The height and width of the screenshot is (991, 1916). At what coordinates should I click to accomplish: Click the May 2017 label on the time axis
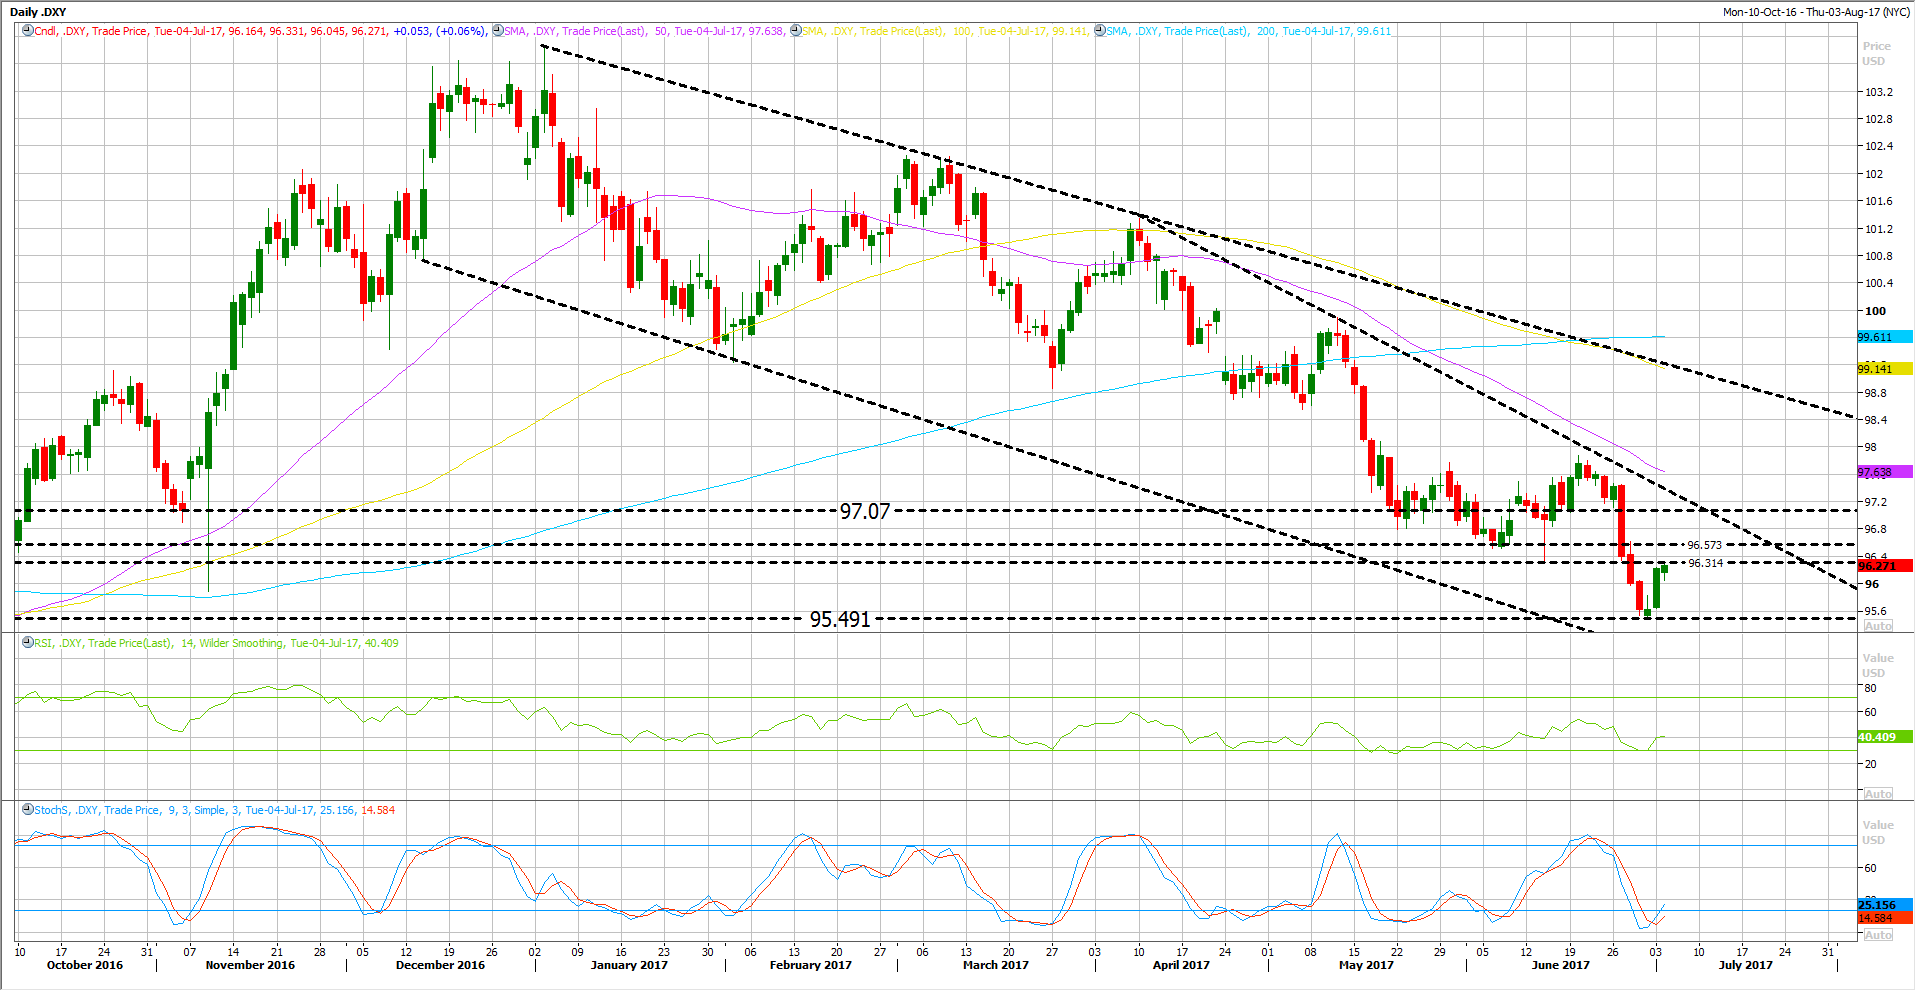pyautogui.click(x=1366, y=965)
